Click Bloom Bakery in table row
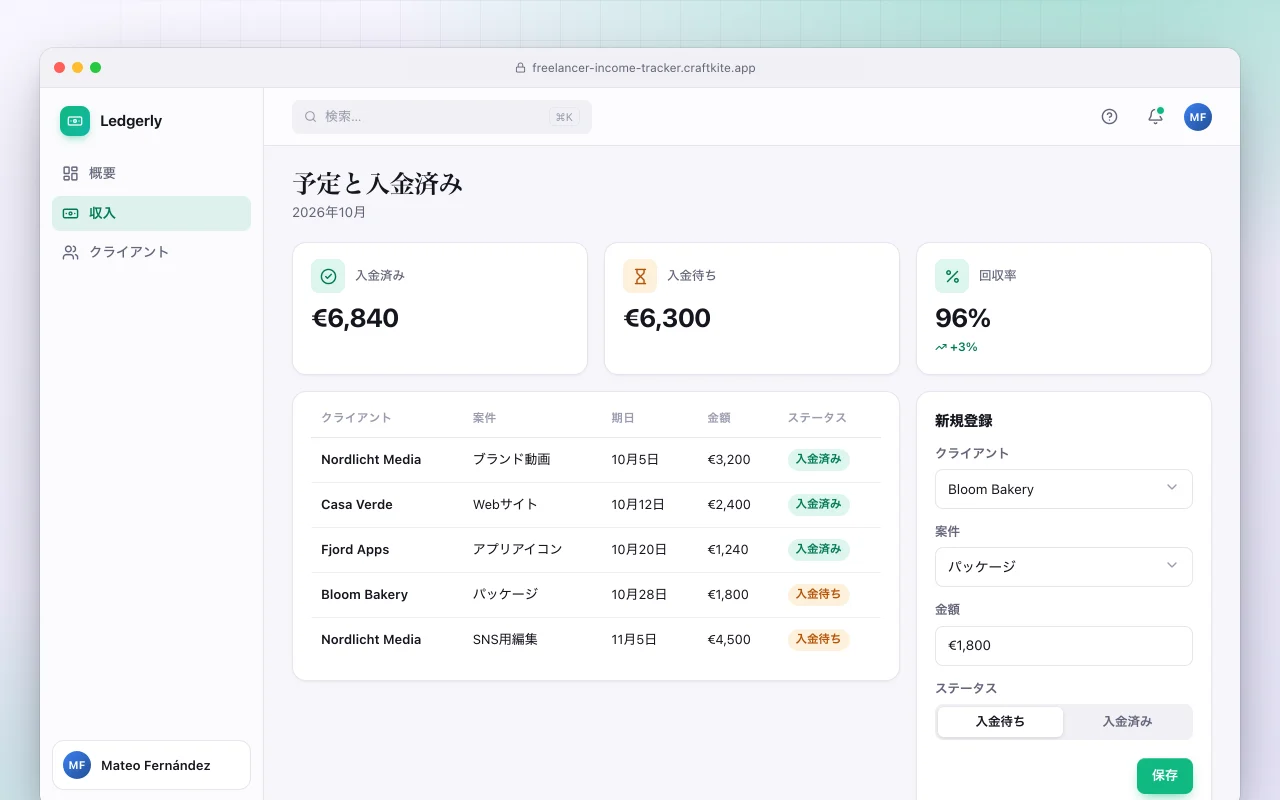This screenshot has height=800, width=1280. (364, 595)
